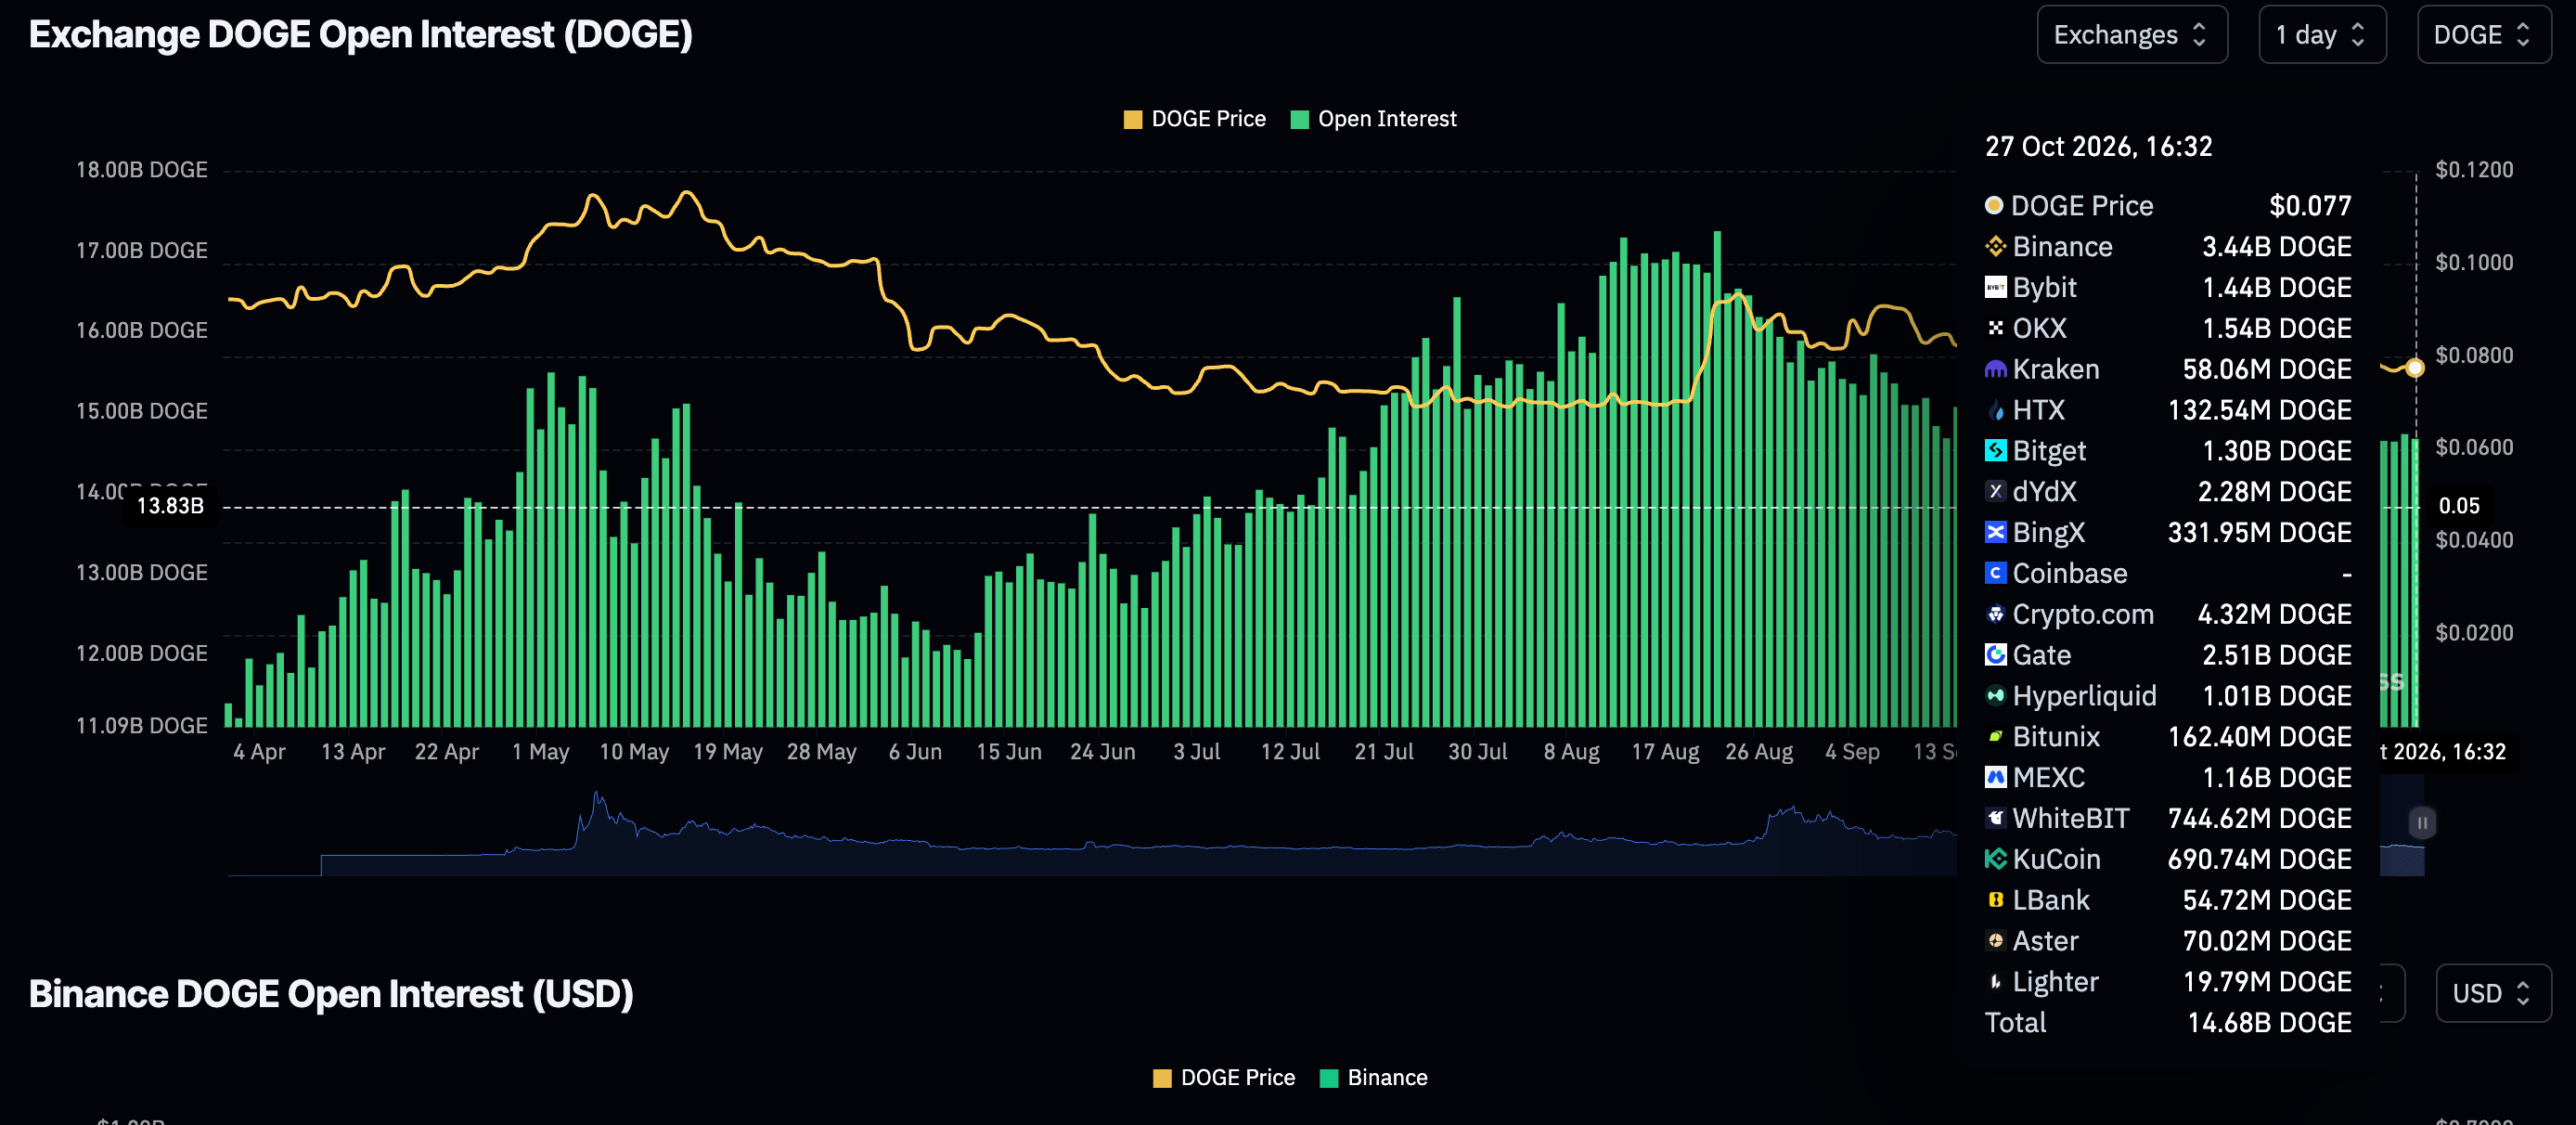Click the Hyperliquid logo icon
Image resolution: width=2576 pixels, height=1125 pixels.
pos(1995,695)
